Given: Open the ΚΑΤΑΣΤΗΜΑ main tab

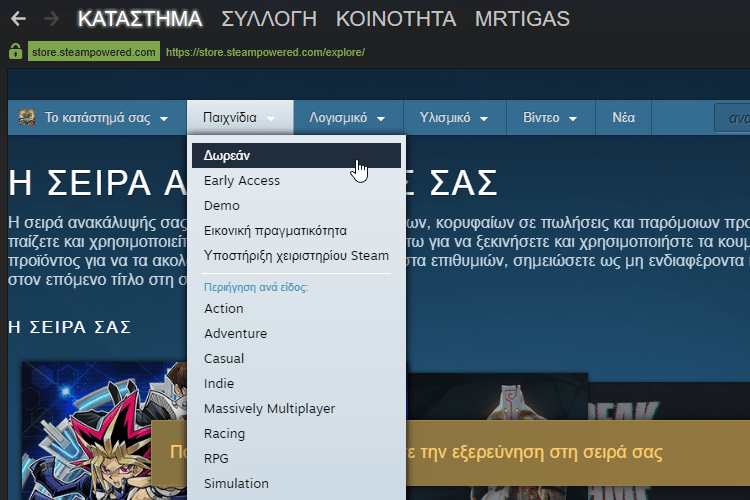Looking at the screenshot, I should (140, 19).
